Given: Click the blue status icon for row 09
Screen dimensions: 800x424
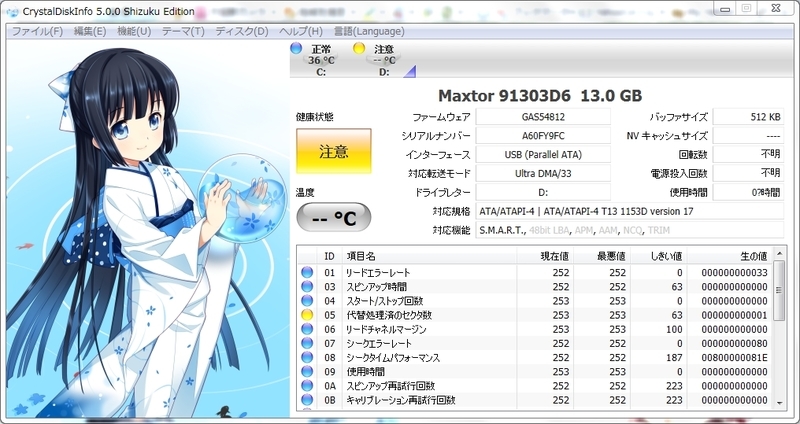Looking at the screenshot, I should [307, 371].
